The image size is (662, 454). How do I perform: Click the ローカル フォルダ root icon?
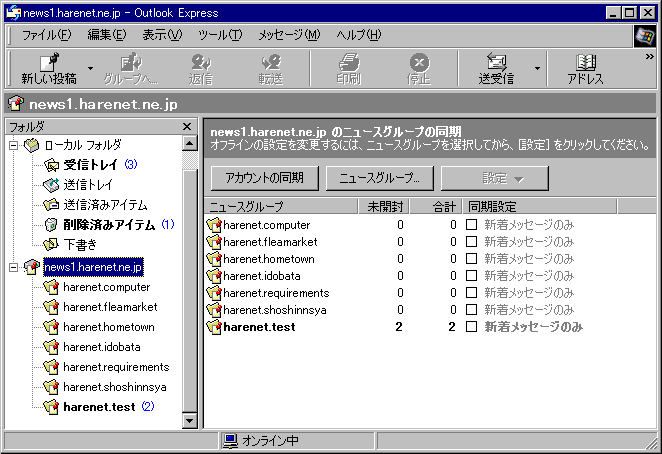[32, 145]
